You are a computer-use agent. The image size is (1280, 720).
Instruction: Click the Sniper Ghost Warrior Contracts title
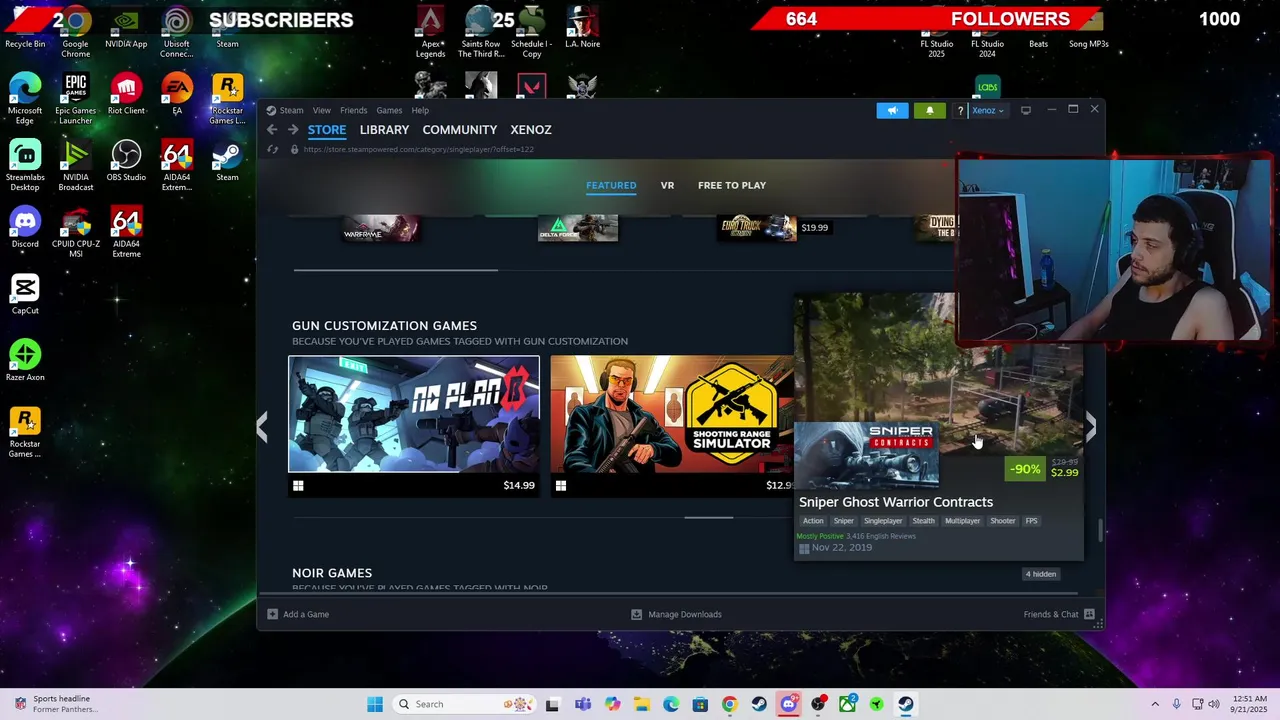896,502
